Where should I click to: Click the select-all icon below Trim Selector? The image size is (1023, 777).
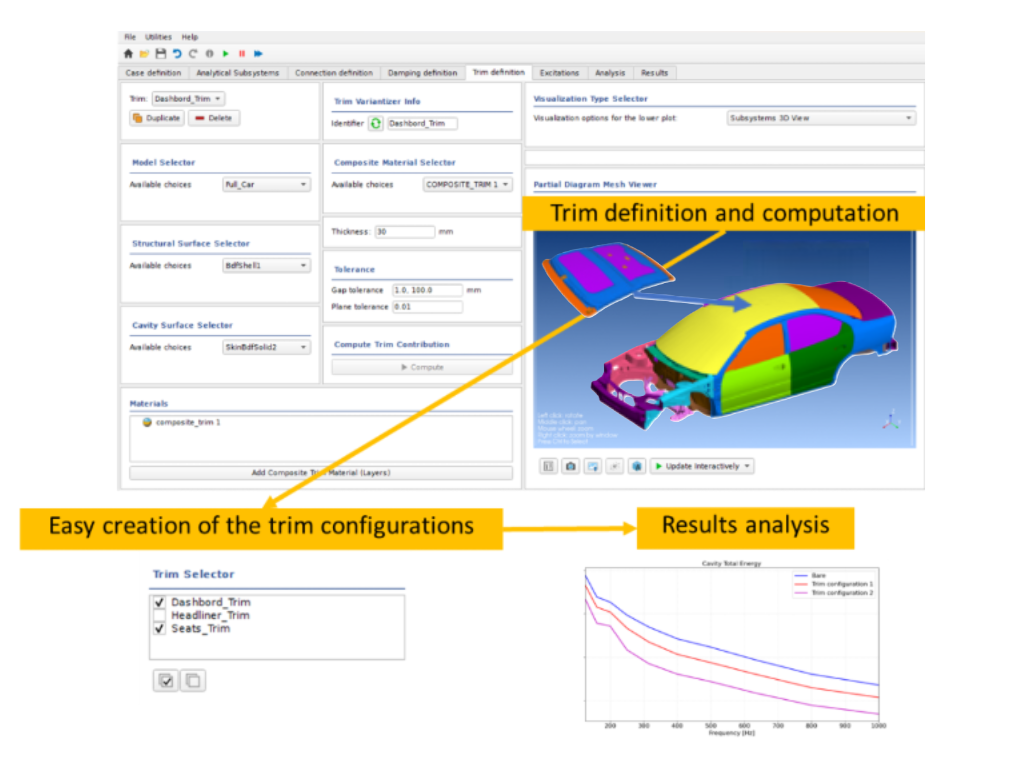point(166,681)
